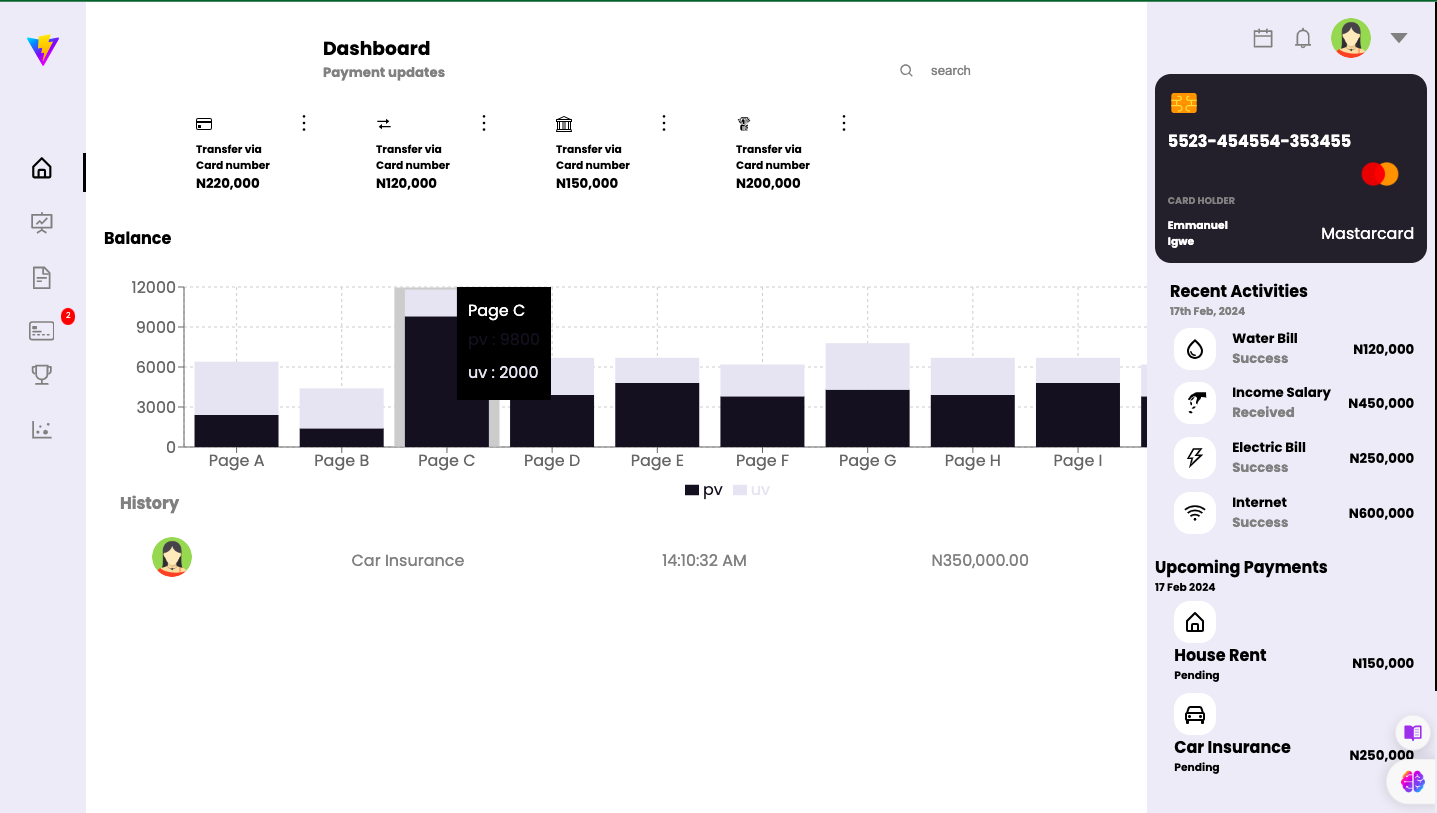Open the scatter chart sidebar icon
1437x813 pixels.
click(x=41, y=430)
